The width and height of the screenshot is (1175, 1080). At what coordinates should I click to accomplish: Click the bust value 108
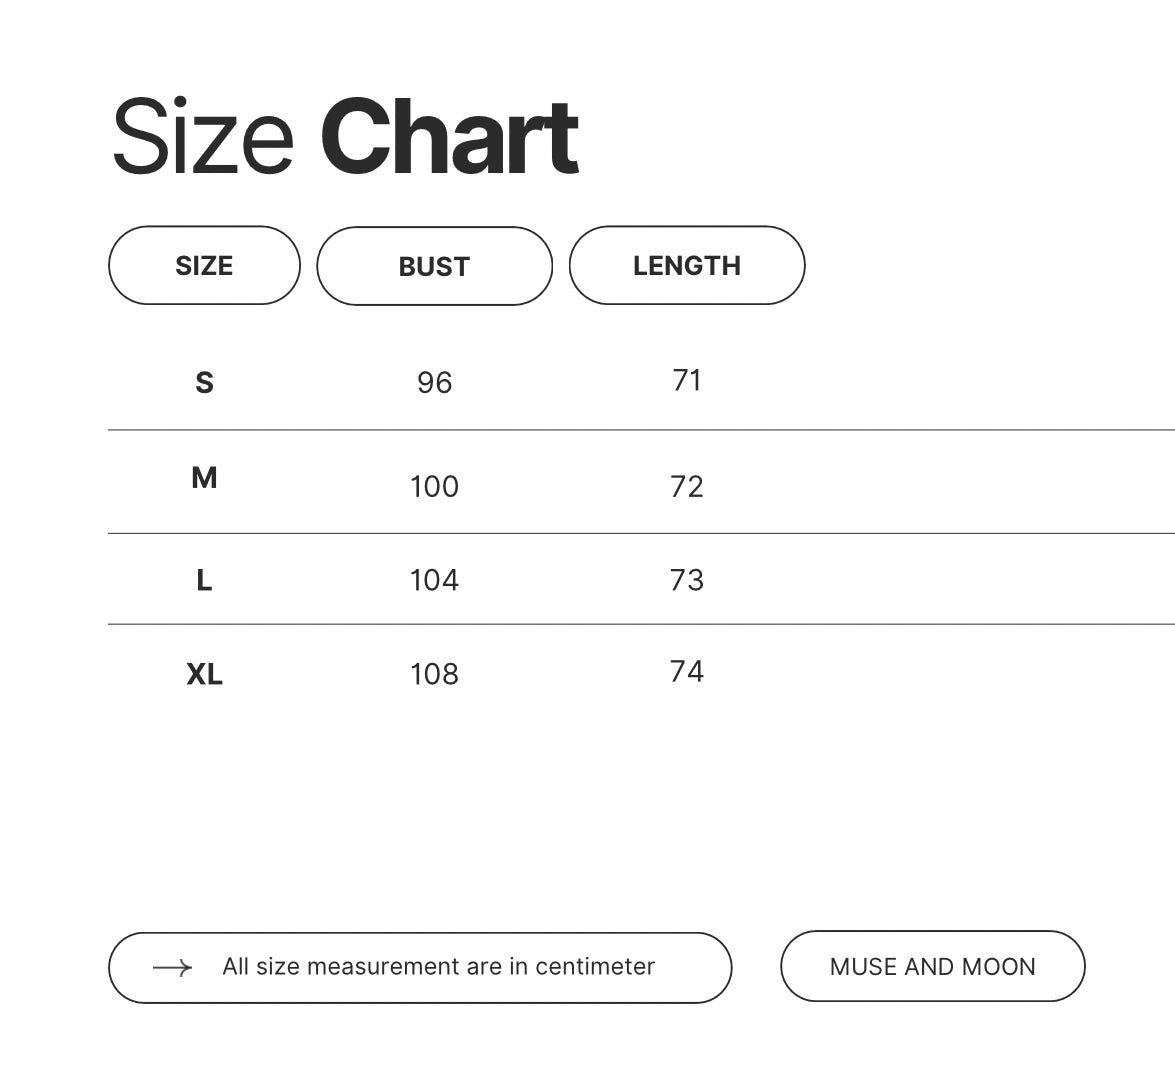coord(434,675)
